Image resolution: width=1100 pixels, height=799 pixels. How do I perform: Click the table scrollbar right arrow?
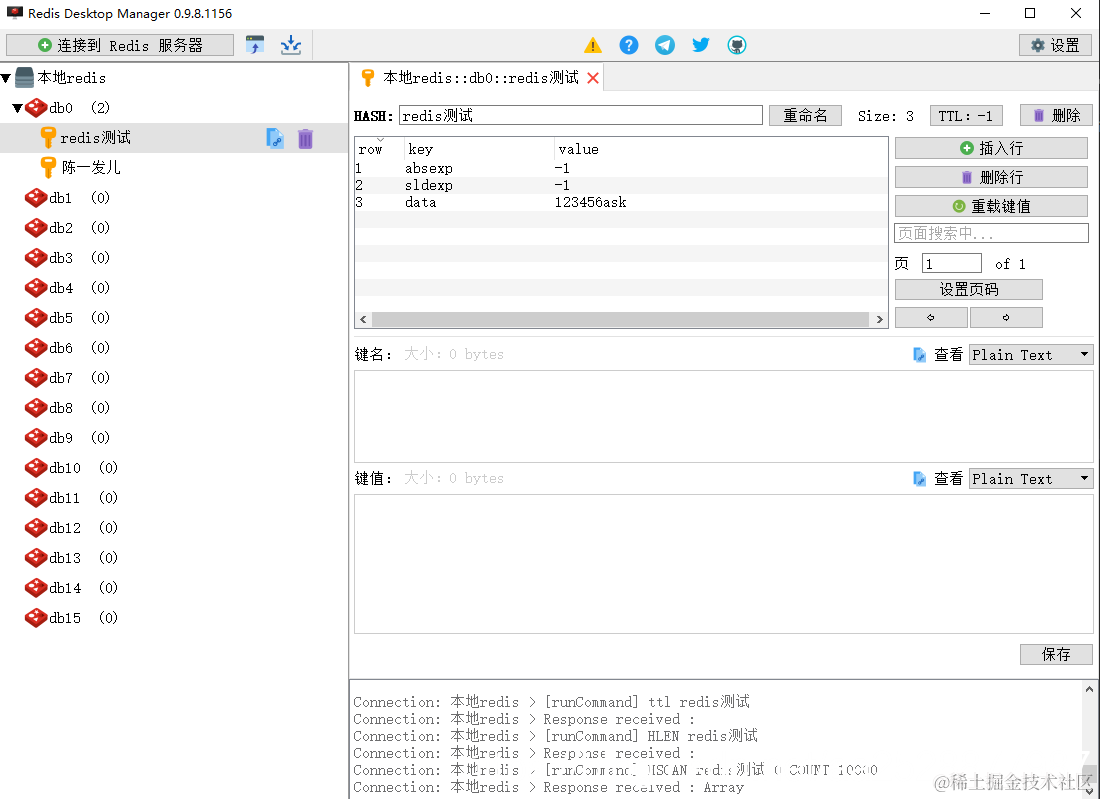(x=879, y=320)
